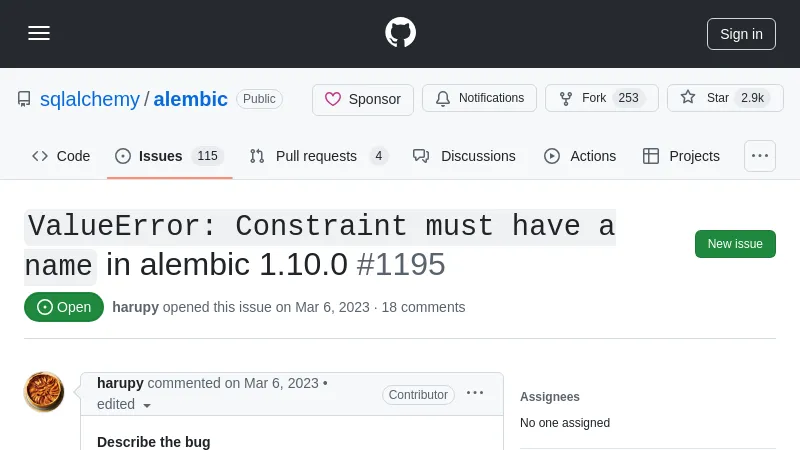800x450 pixels.
Task: Open the sqlalchemy organization link
Action: tap(90, 99)
